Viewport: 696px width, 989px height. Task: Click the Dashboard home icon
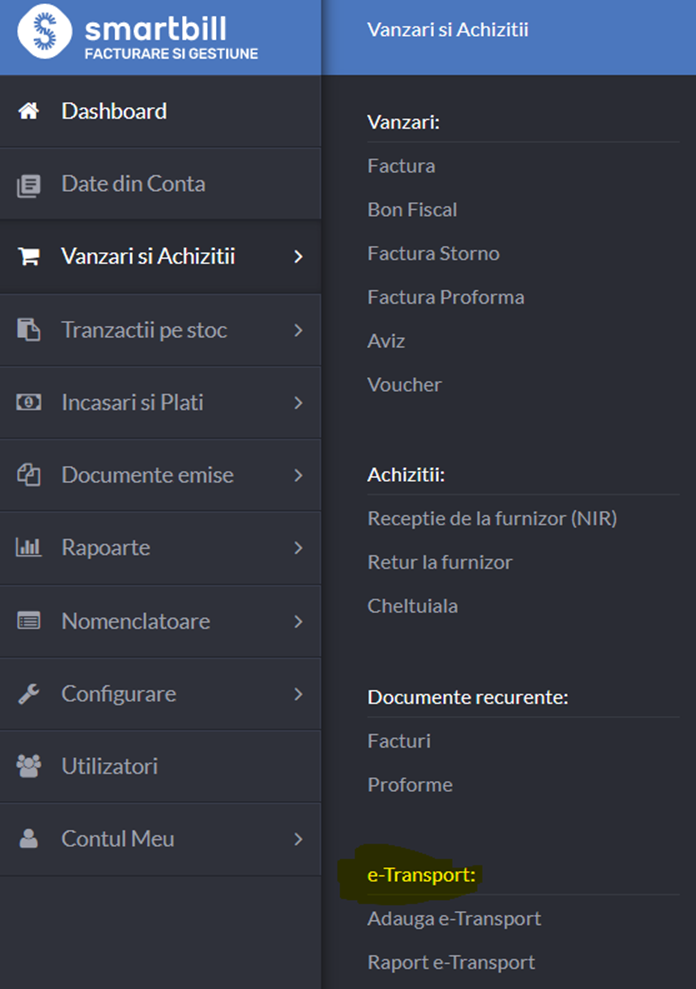click(28, 111)
